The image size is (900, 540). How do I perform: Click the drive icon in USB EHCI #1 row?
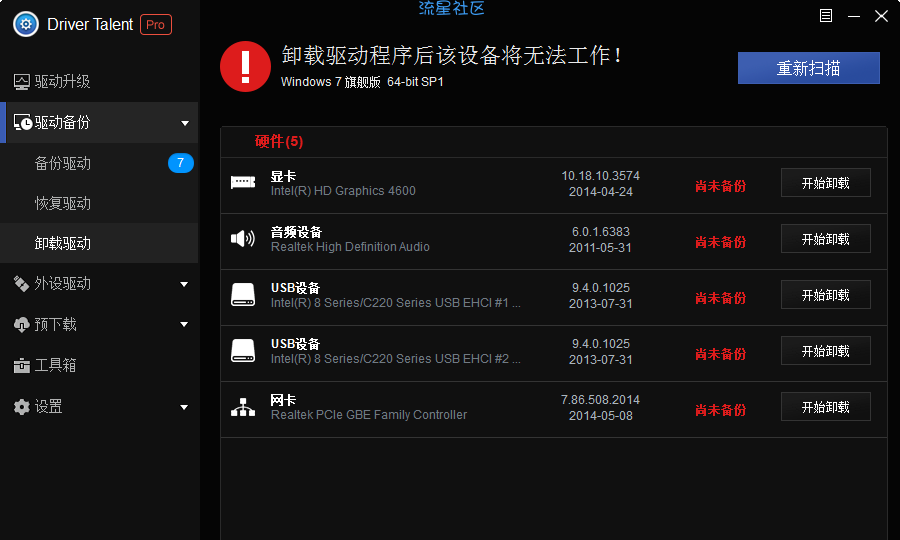(243, 294)
